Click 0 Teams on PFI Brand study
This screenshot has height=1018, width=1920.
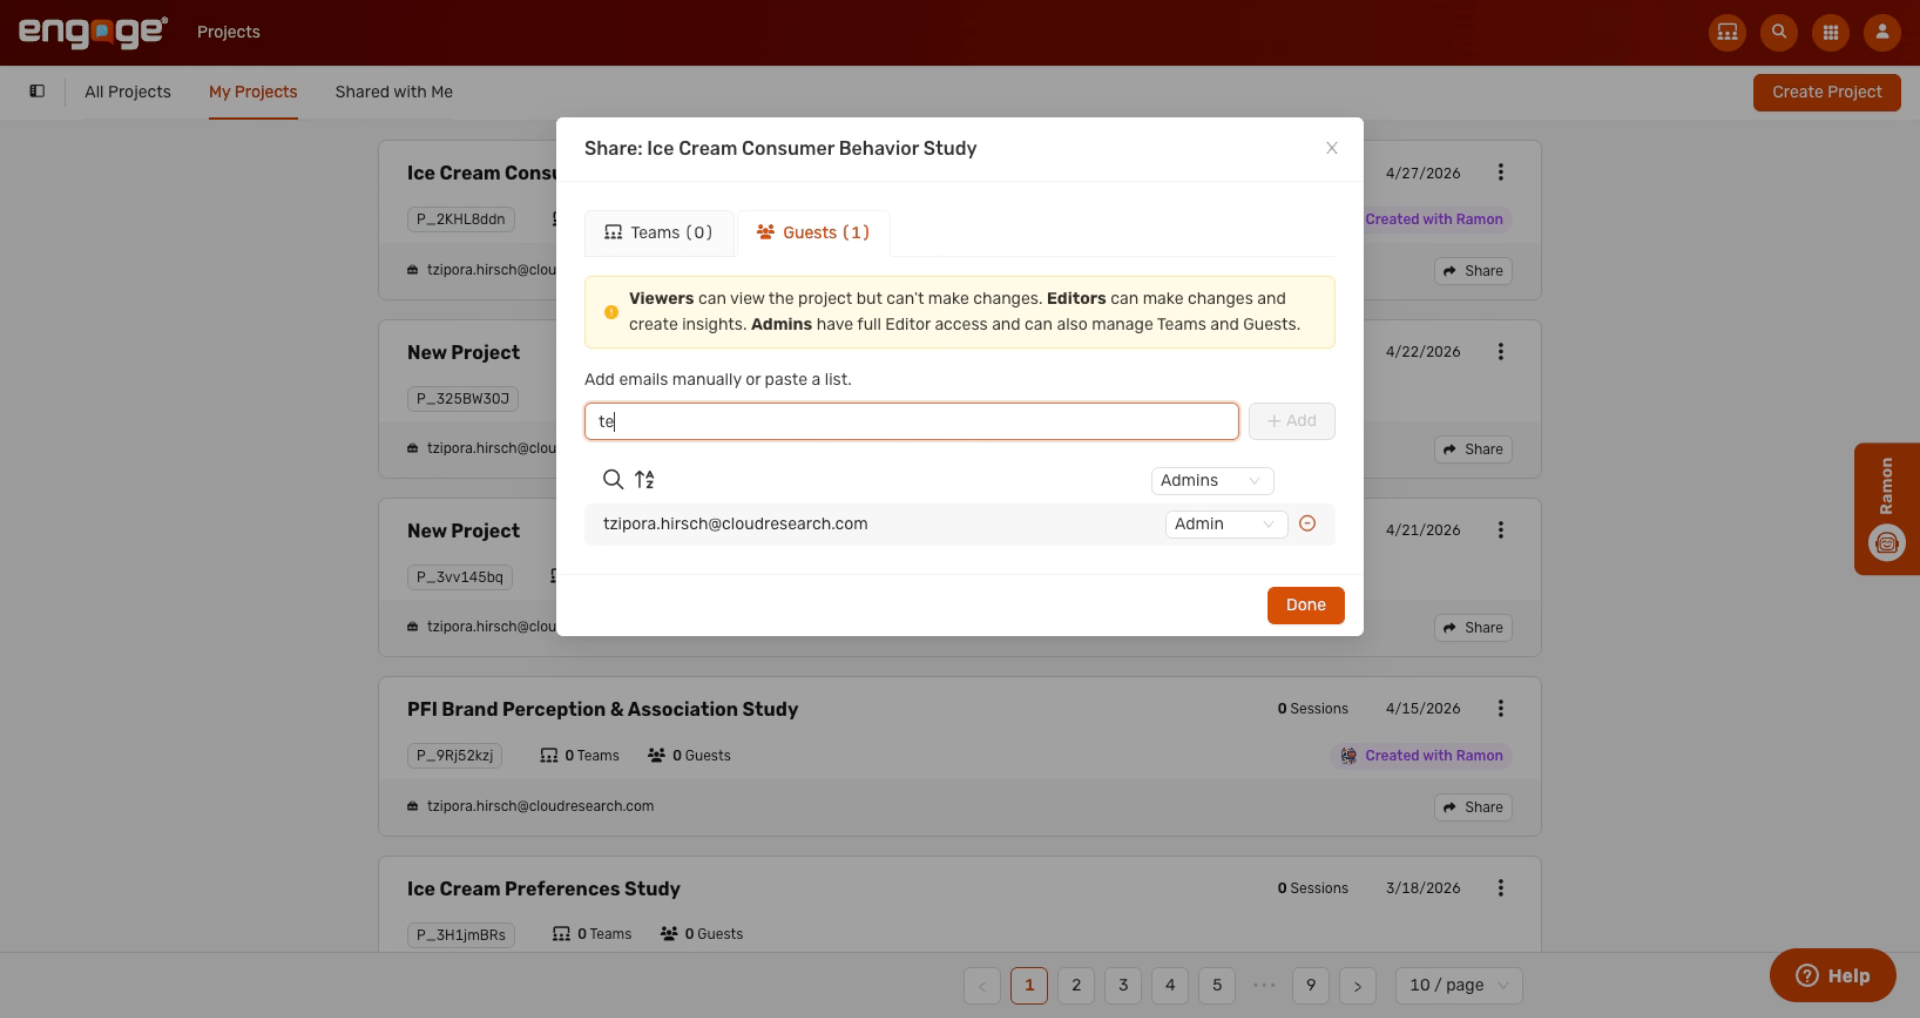[x=580, y=756]
